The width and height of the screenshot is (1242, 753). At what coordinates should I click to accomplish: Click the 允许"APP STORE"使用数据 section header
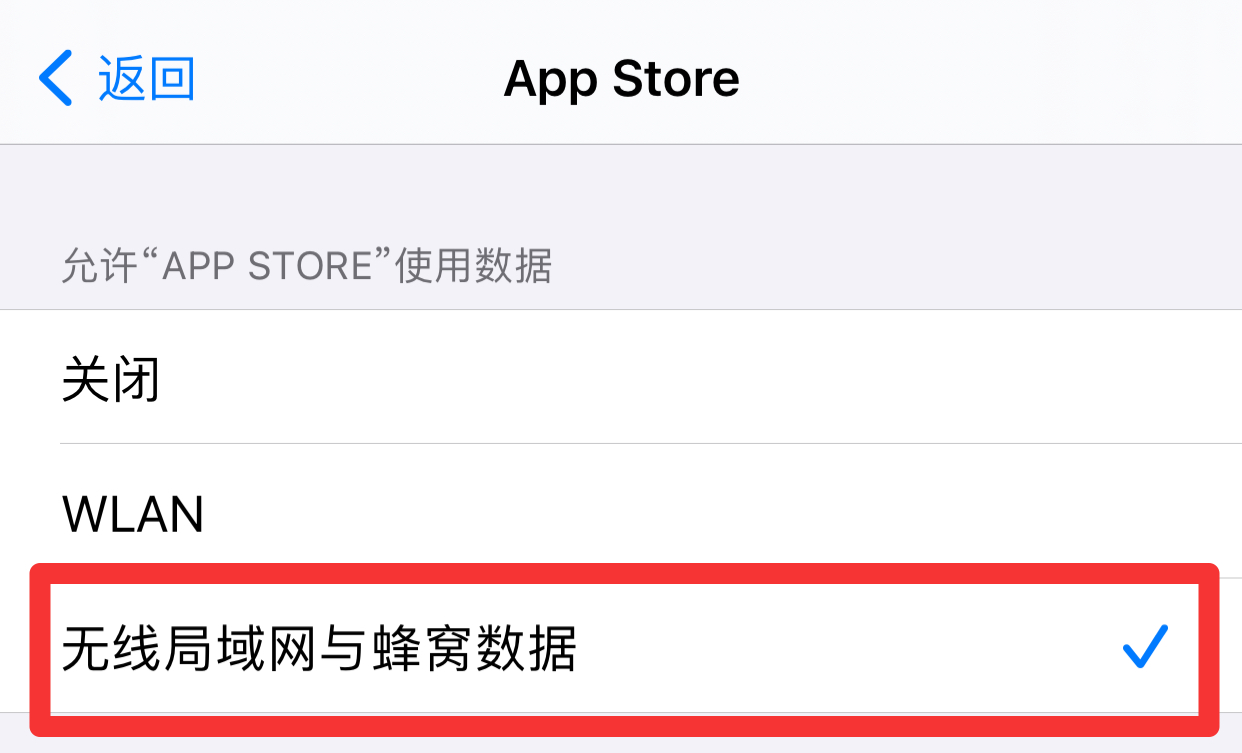click(x=307, y=267)
